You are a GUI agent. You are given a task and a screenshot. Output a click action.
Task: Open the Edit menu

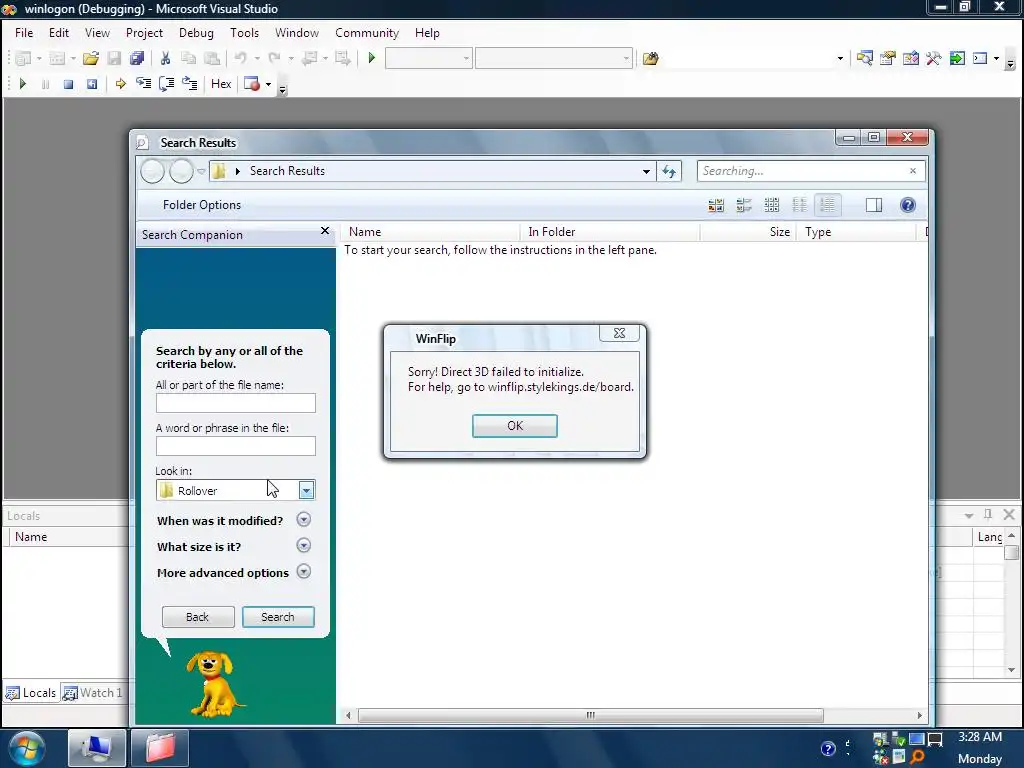click(59, 33)
